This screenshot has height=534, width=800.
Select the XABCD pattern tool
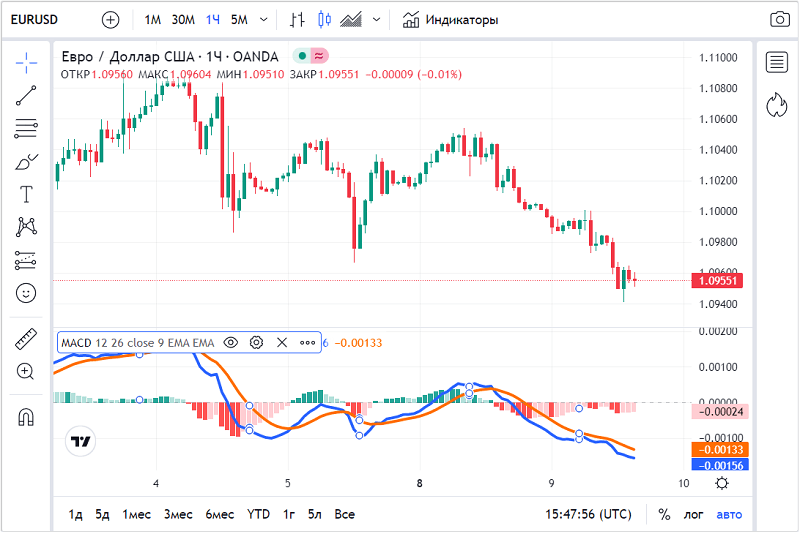(x=26, y=227)
